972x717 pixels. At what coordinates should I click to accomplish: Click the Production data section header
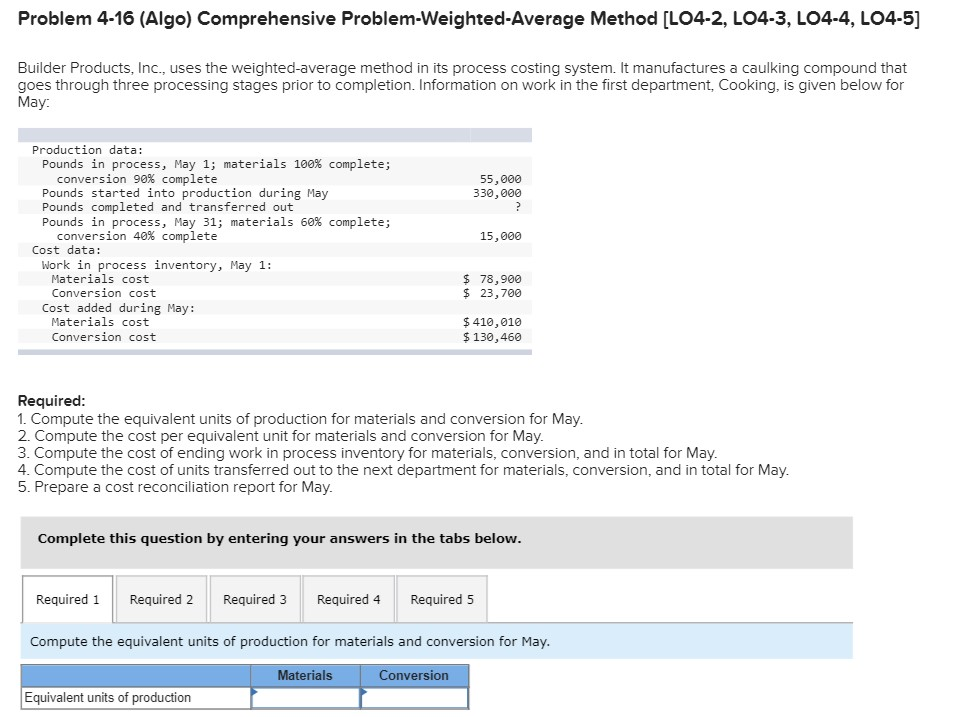pyautogui.click(x=76, y=149)
